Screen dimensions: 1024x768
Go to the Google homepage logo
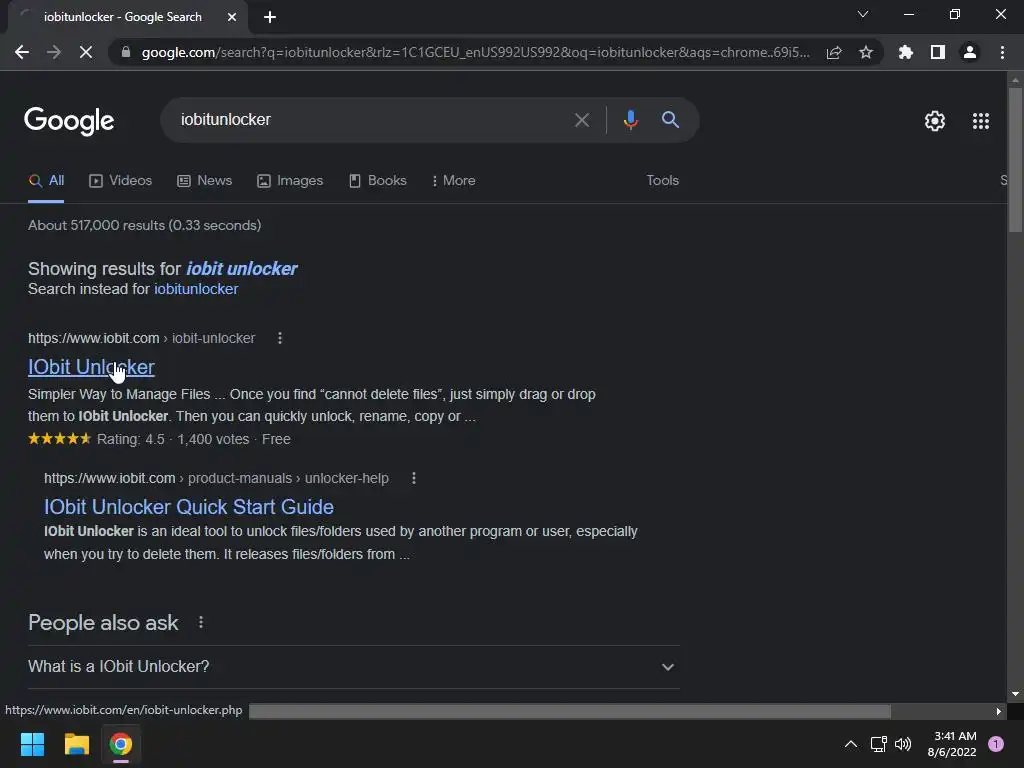coord(69,121)
